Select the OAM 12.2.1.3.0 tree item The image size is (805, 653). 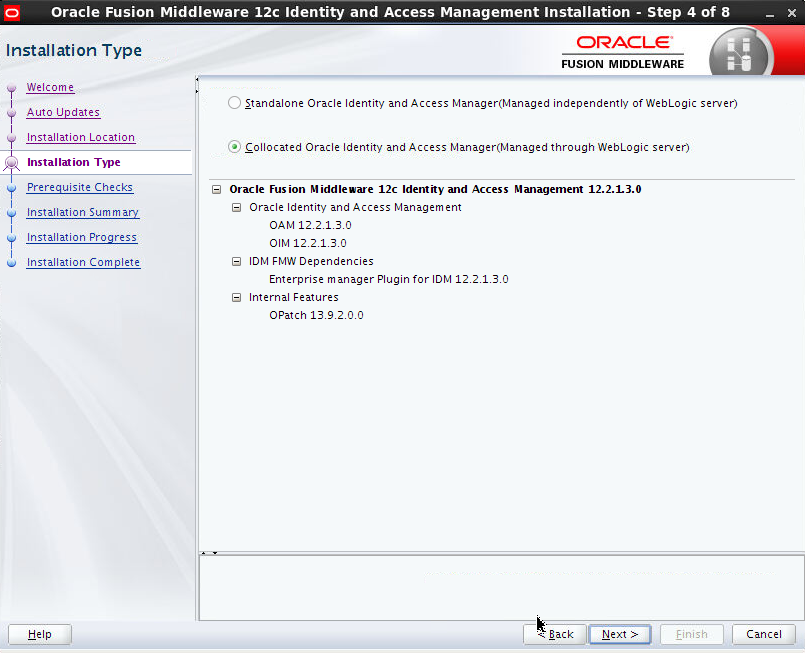310,225
